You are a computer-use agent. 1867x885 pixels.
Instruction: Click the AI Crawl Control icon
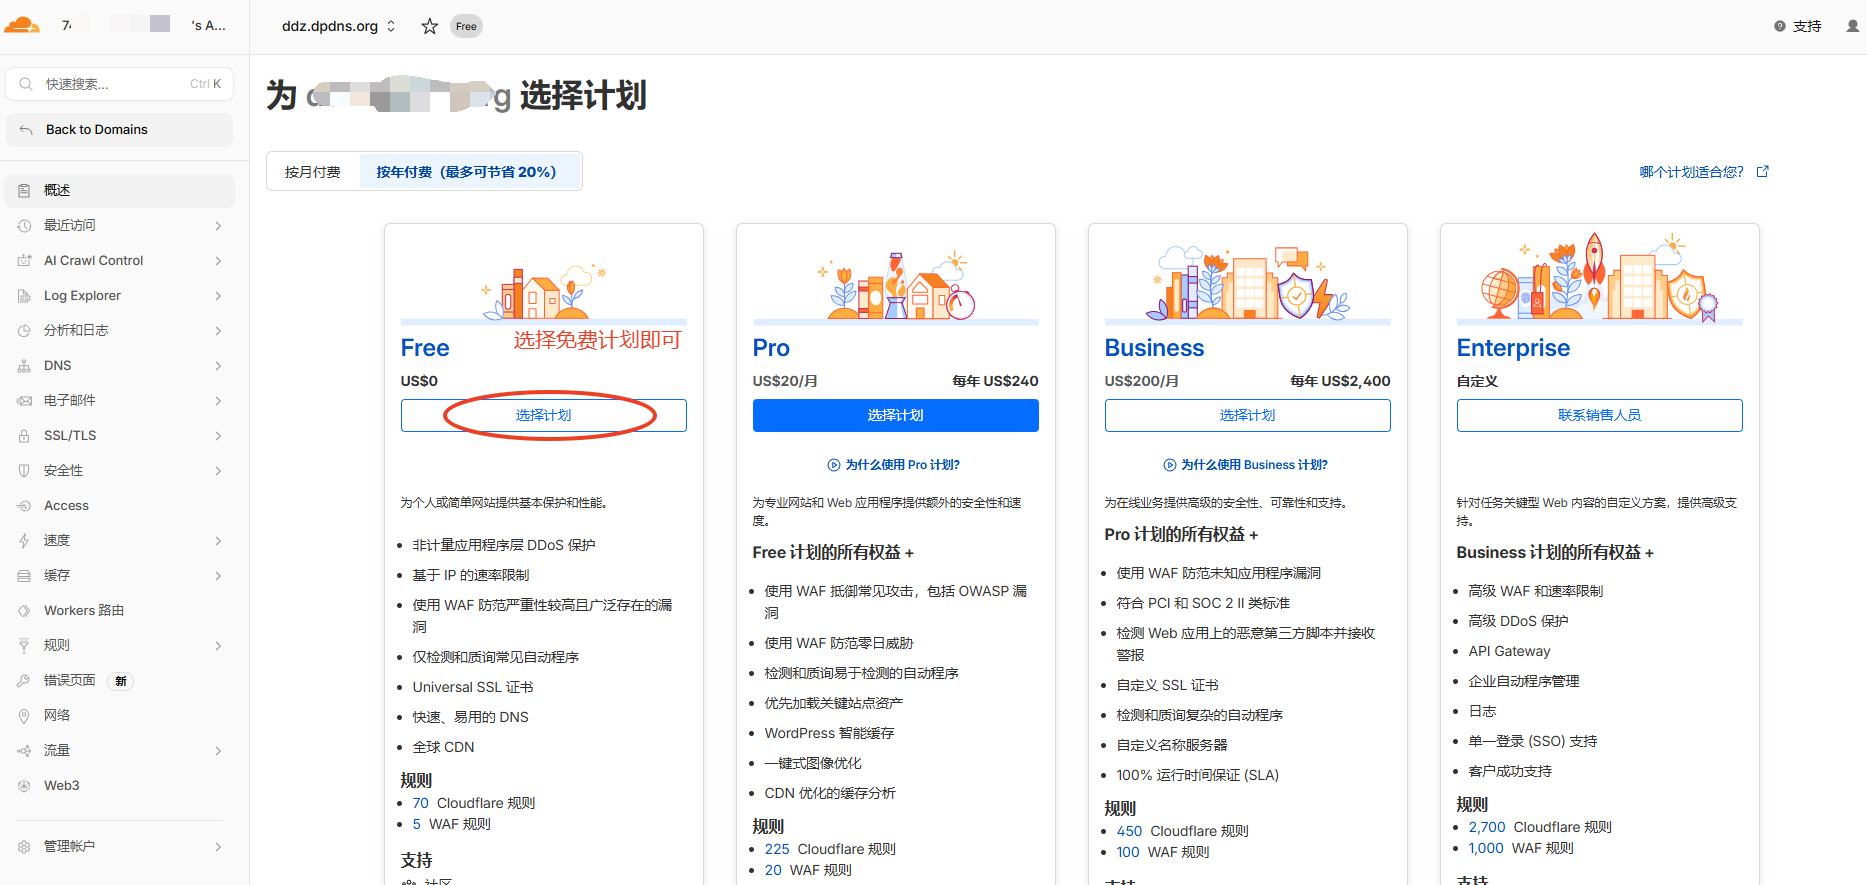(x=24, y=261)
